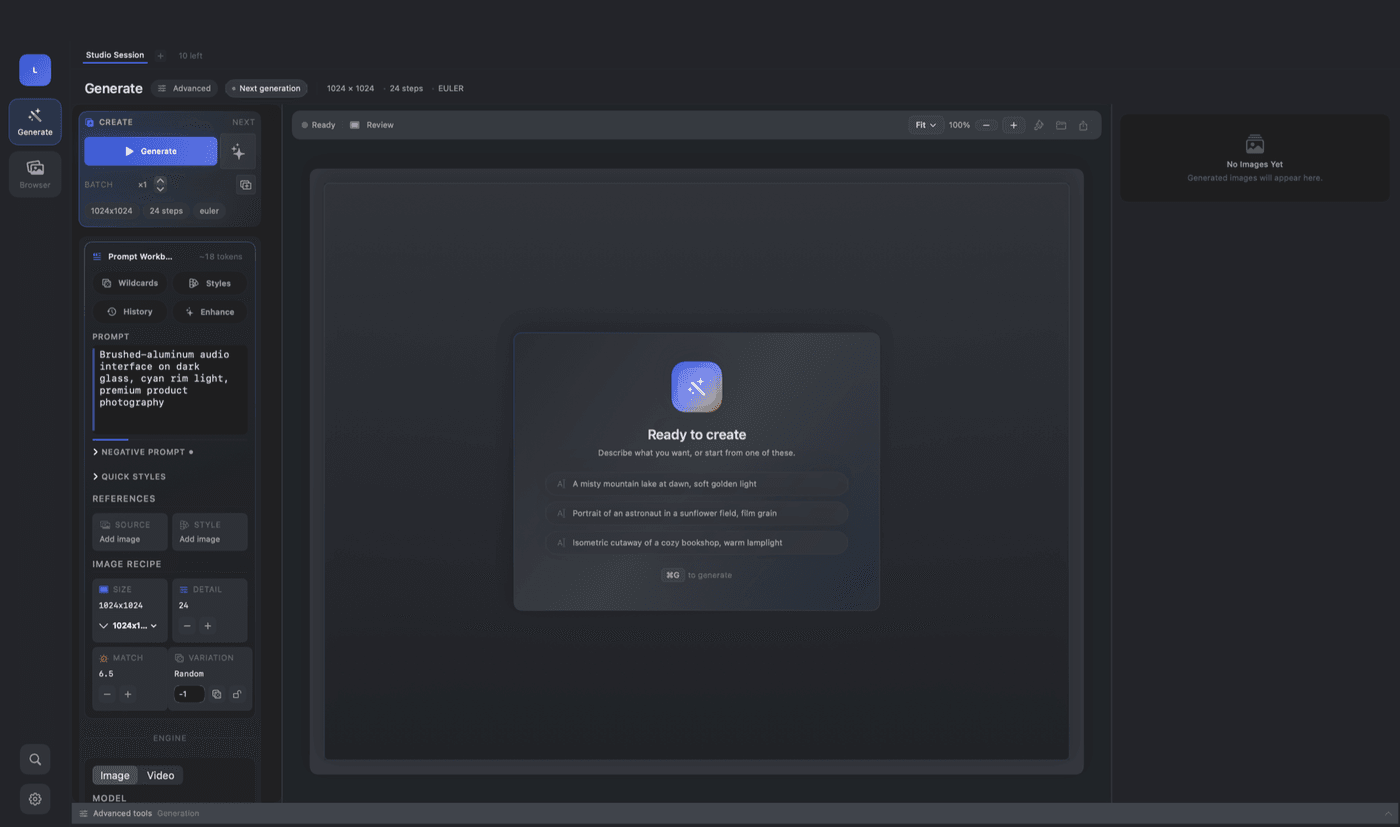Click the sparkle icon next to Generate
Viewport: 1400px width, 827px height.
(x=238, y=152)
